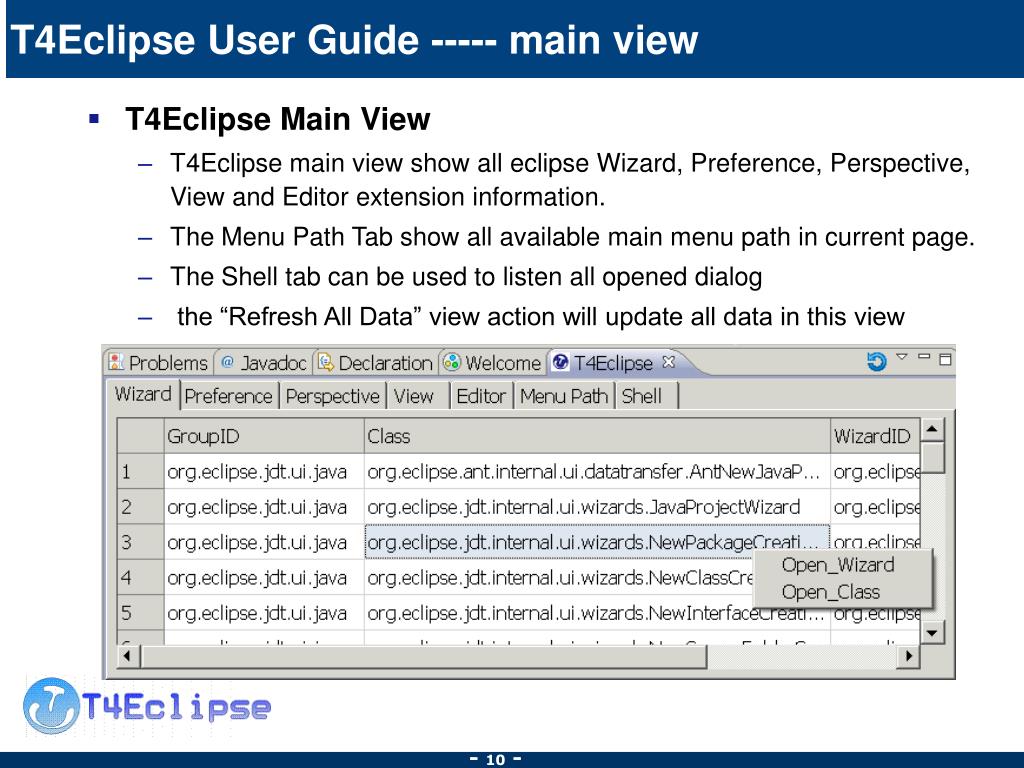This screenshot has width=1024, height=768.
Task: Click the JavaProjectWizard class cell
Action: click(x=597, y=507)
